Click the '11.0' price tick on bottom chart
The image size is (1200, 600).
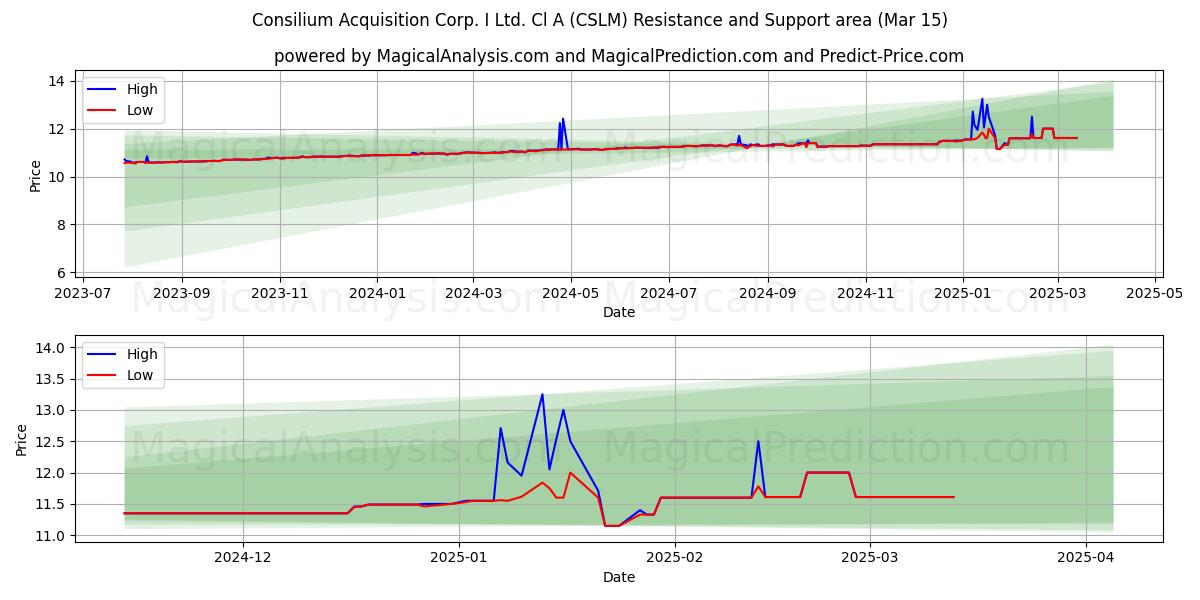tap(49, 536)
